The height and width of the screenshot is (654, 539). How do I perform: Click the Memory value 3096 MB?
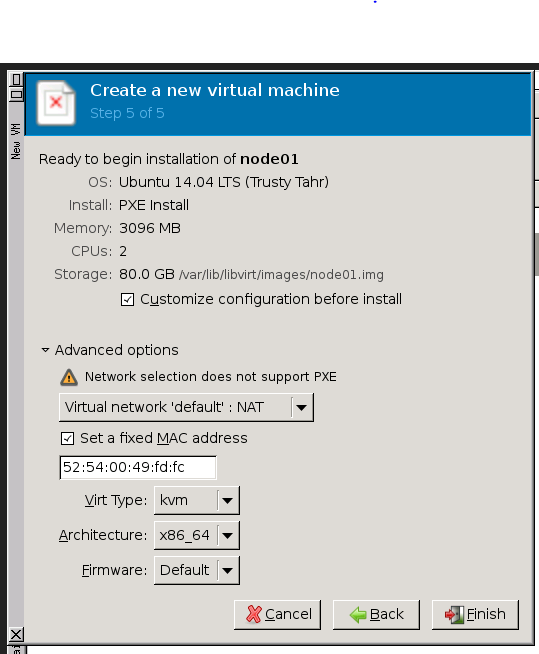tap(150, 228)
